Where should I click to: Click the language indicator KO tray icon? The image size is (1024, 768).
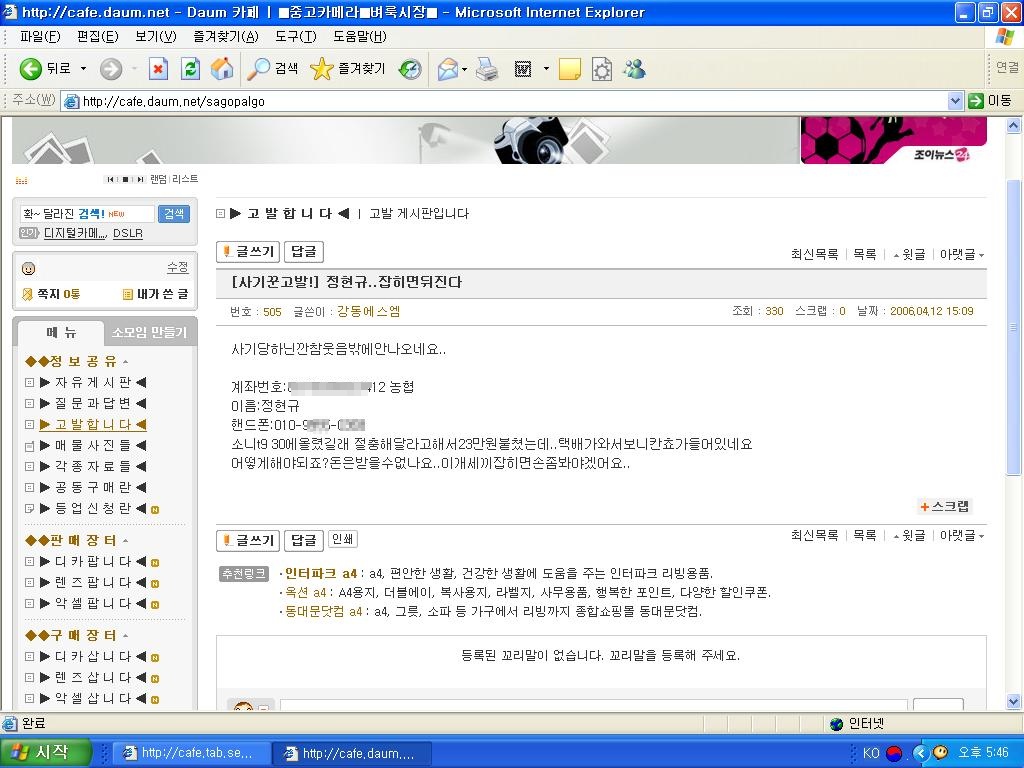(x=871, y=753)
